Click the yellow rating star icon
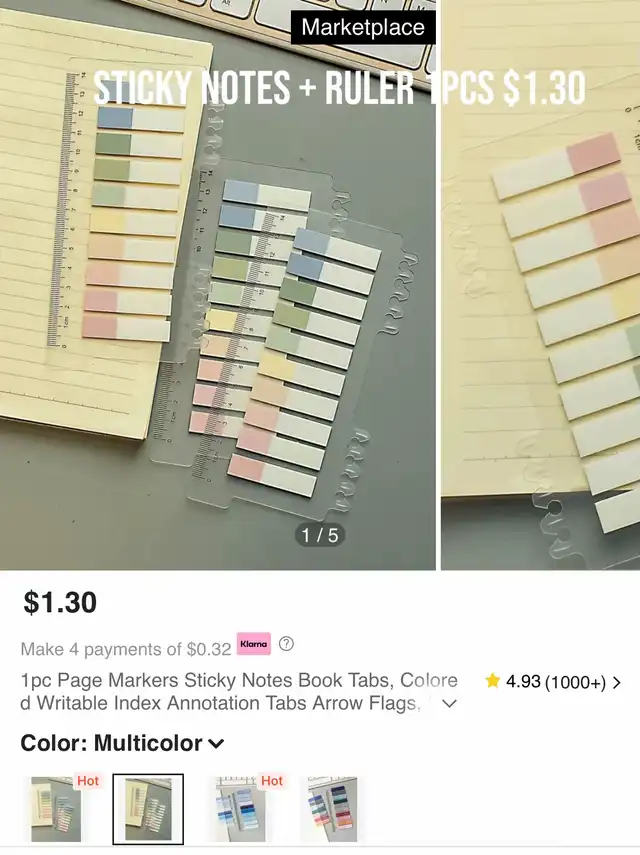This screenshot has width=640, height=855. [x=492, y=681]
